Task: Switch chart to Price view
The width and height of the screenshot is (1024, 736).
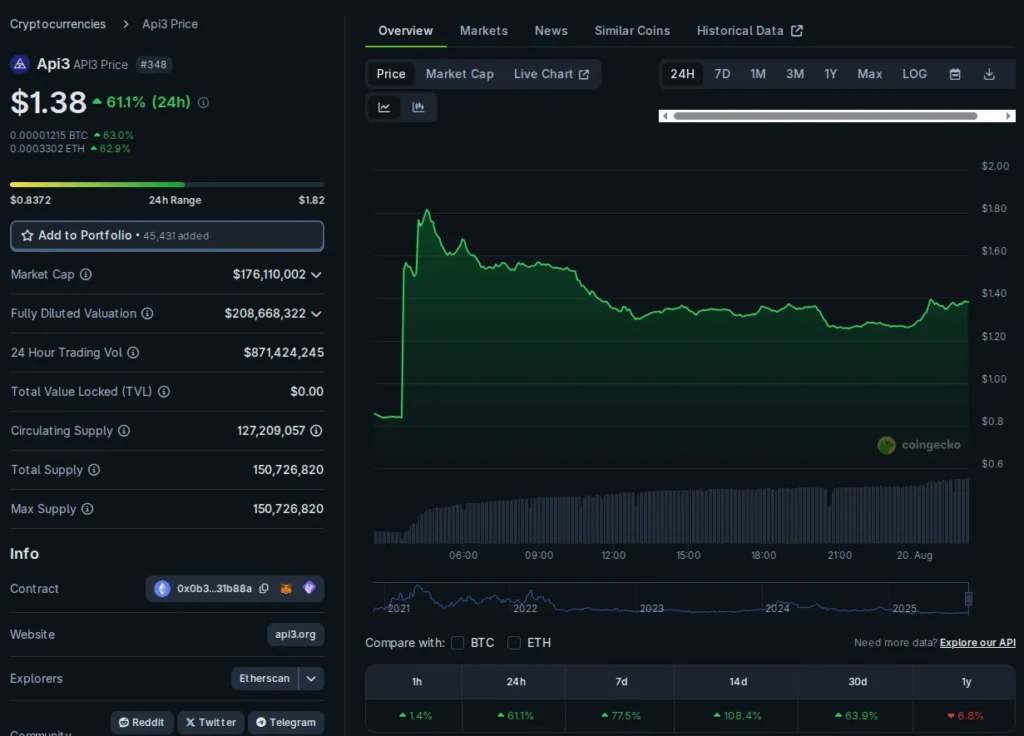Action: [391, 74]
